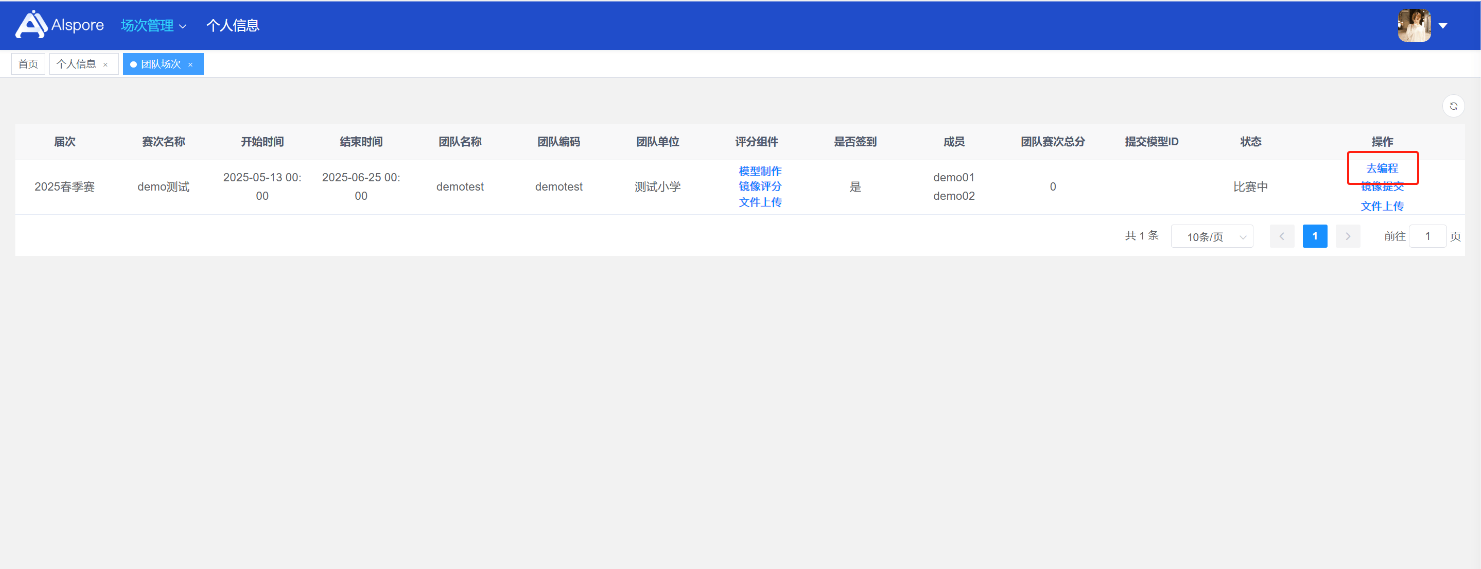The height and width of the screenshot is (569, 1481).
Task: Click 文件上传 in the 评分组件 column
Action: coord(760,202)
